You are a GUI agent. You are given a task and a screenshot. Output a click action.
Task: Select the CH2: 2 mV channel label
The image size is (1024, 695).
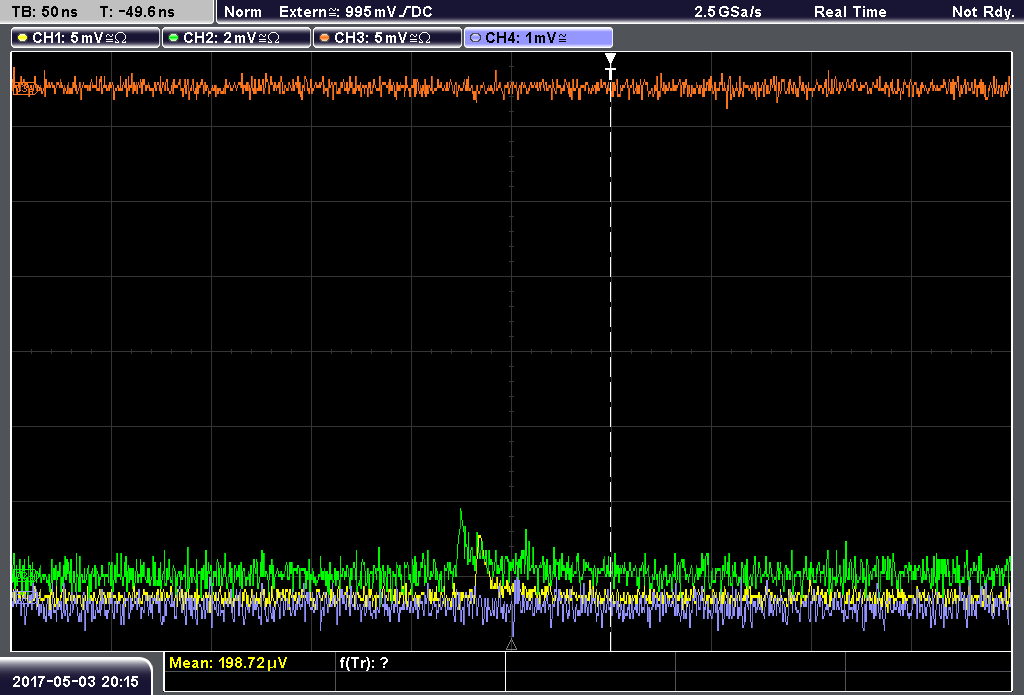tap(236, 38)
